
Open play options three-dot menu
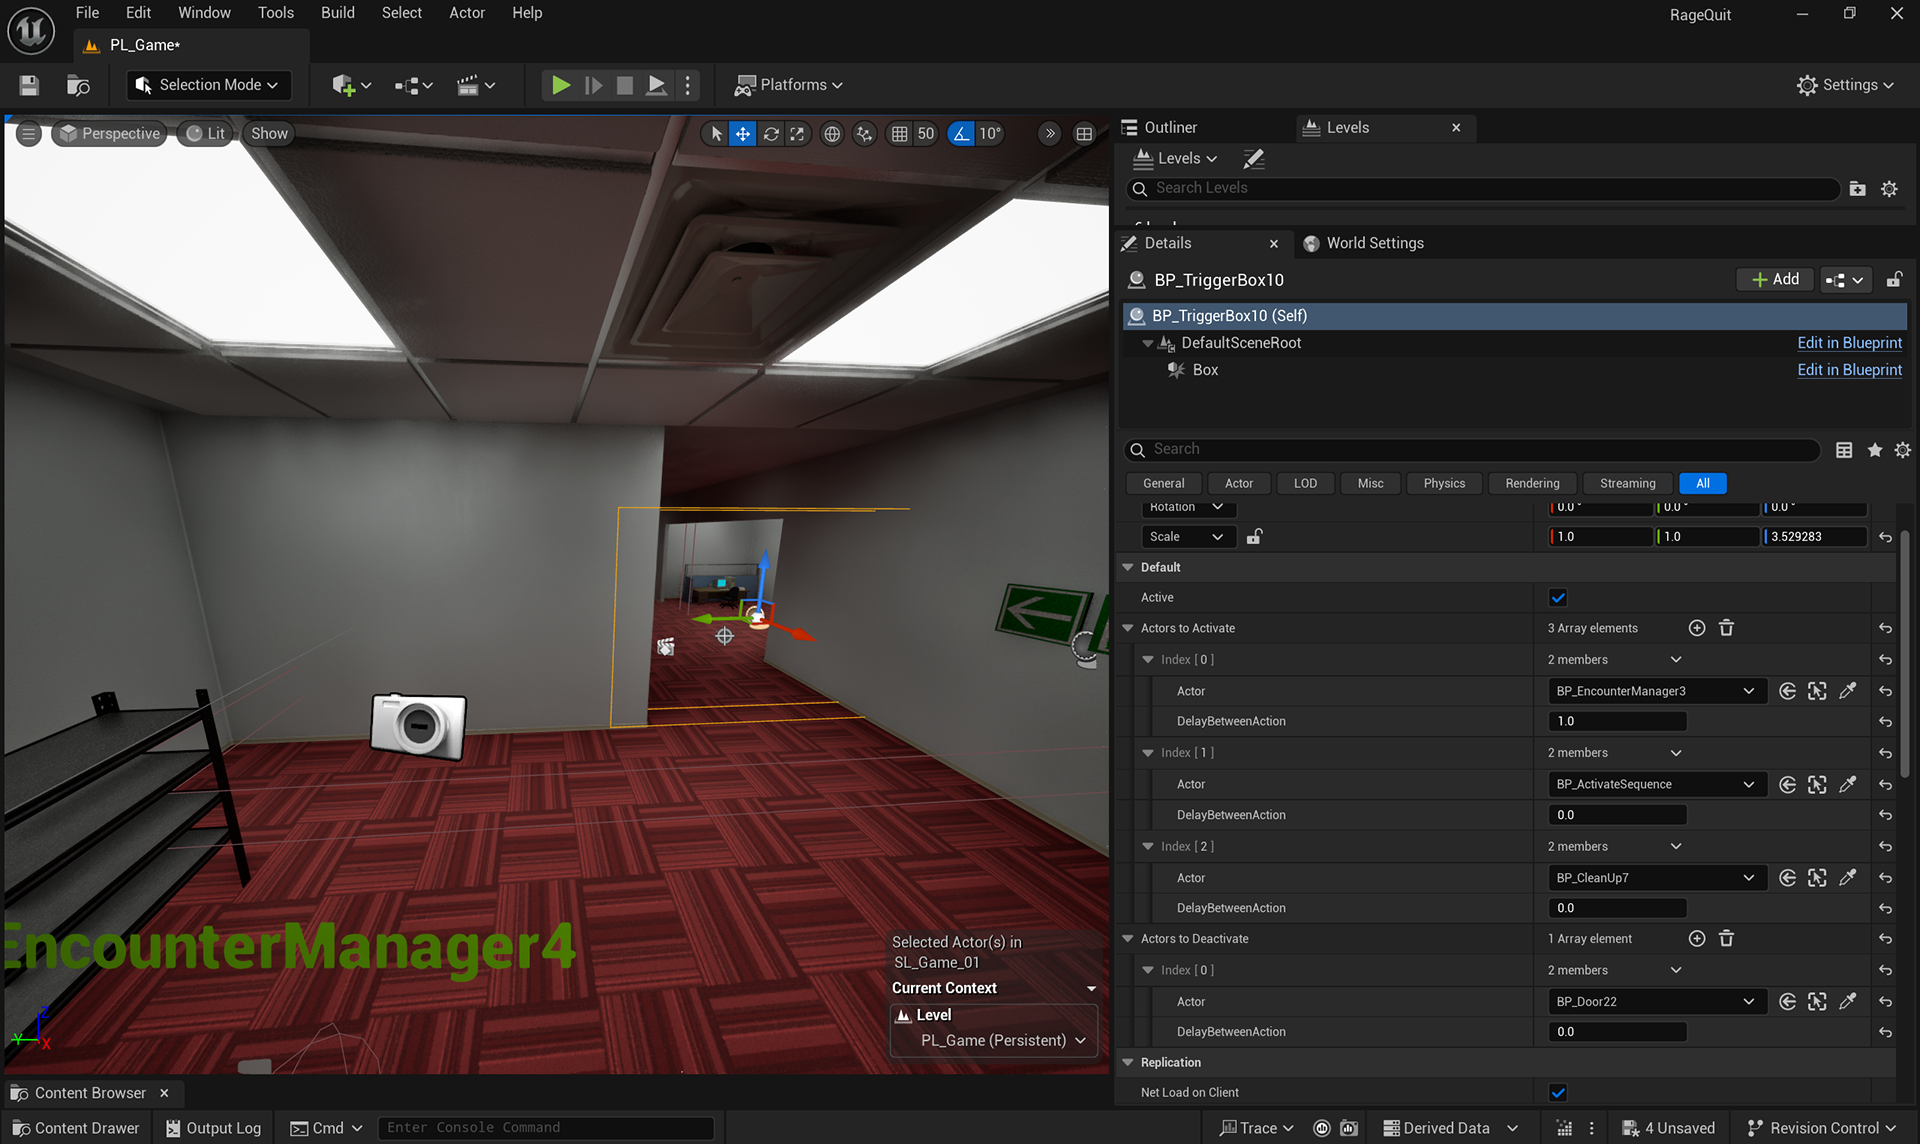tap(687, 85)
